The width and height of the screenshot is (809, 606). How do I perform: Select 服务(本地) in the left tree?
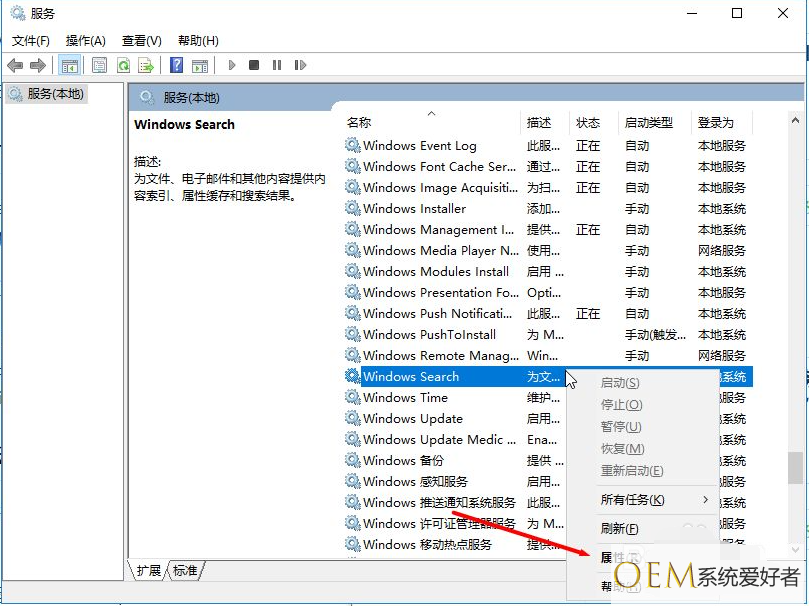pos(55,94)
